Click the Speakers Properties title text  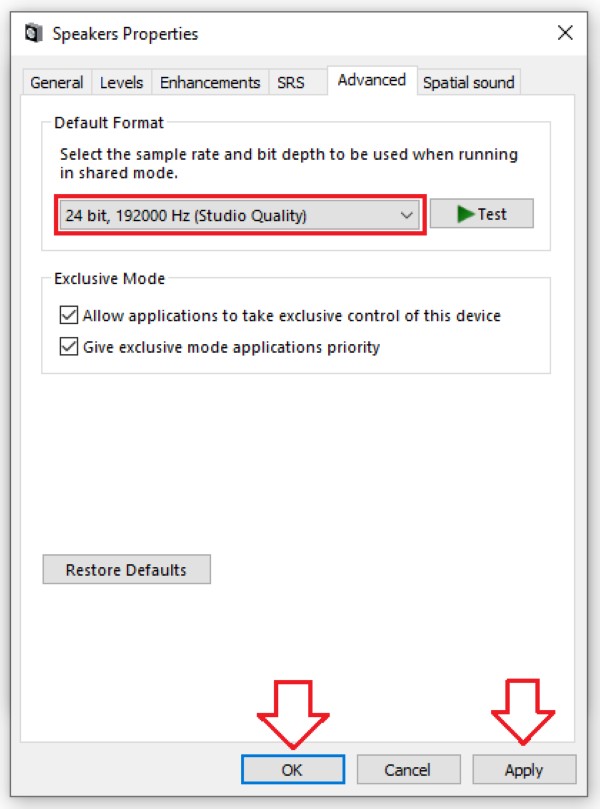point(125,34)
